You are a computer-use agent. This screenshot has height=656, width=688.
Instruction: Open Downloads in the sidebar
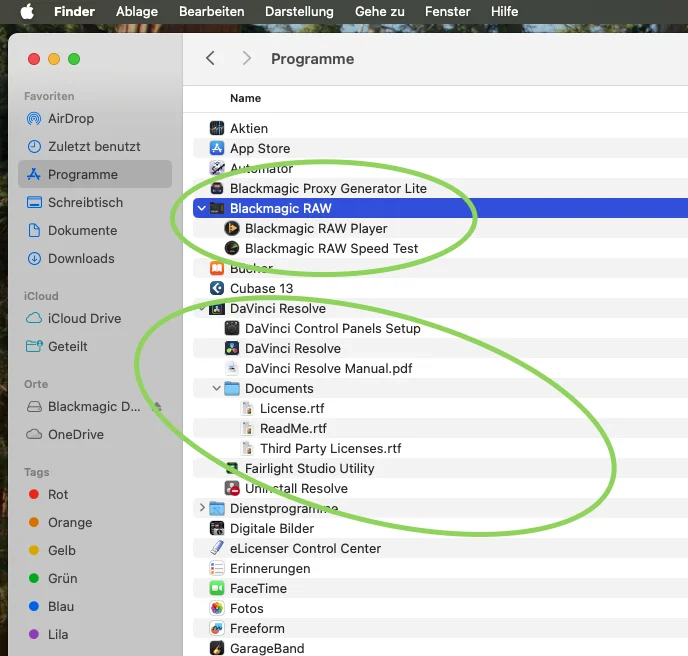95,258
